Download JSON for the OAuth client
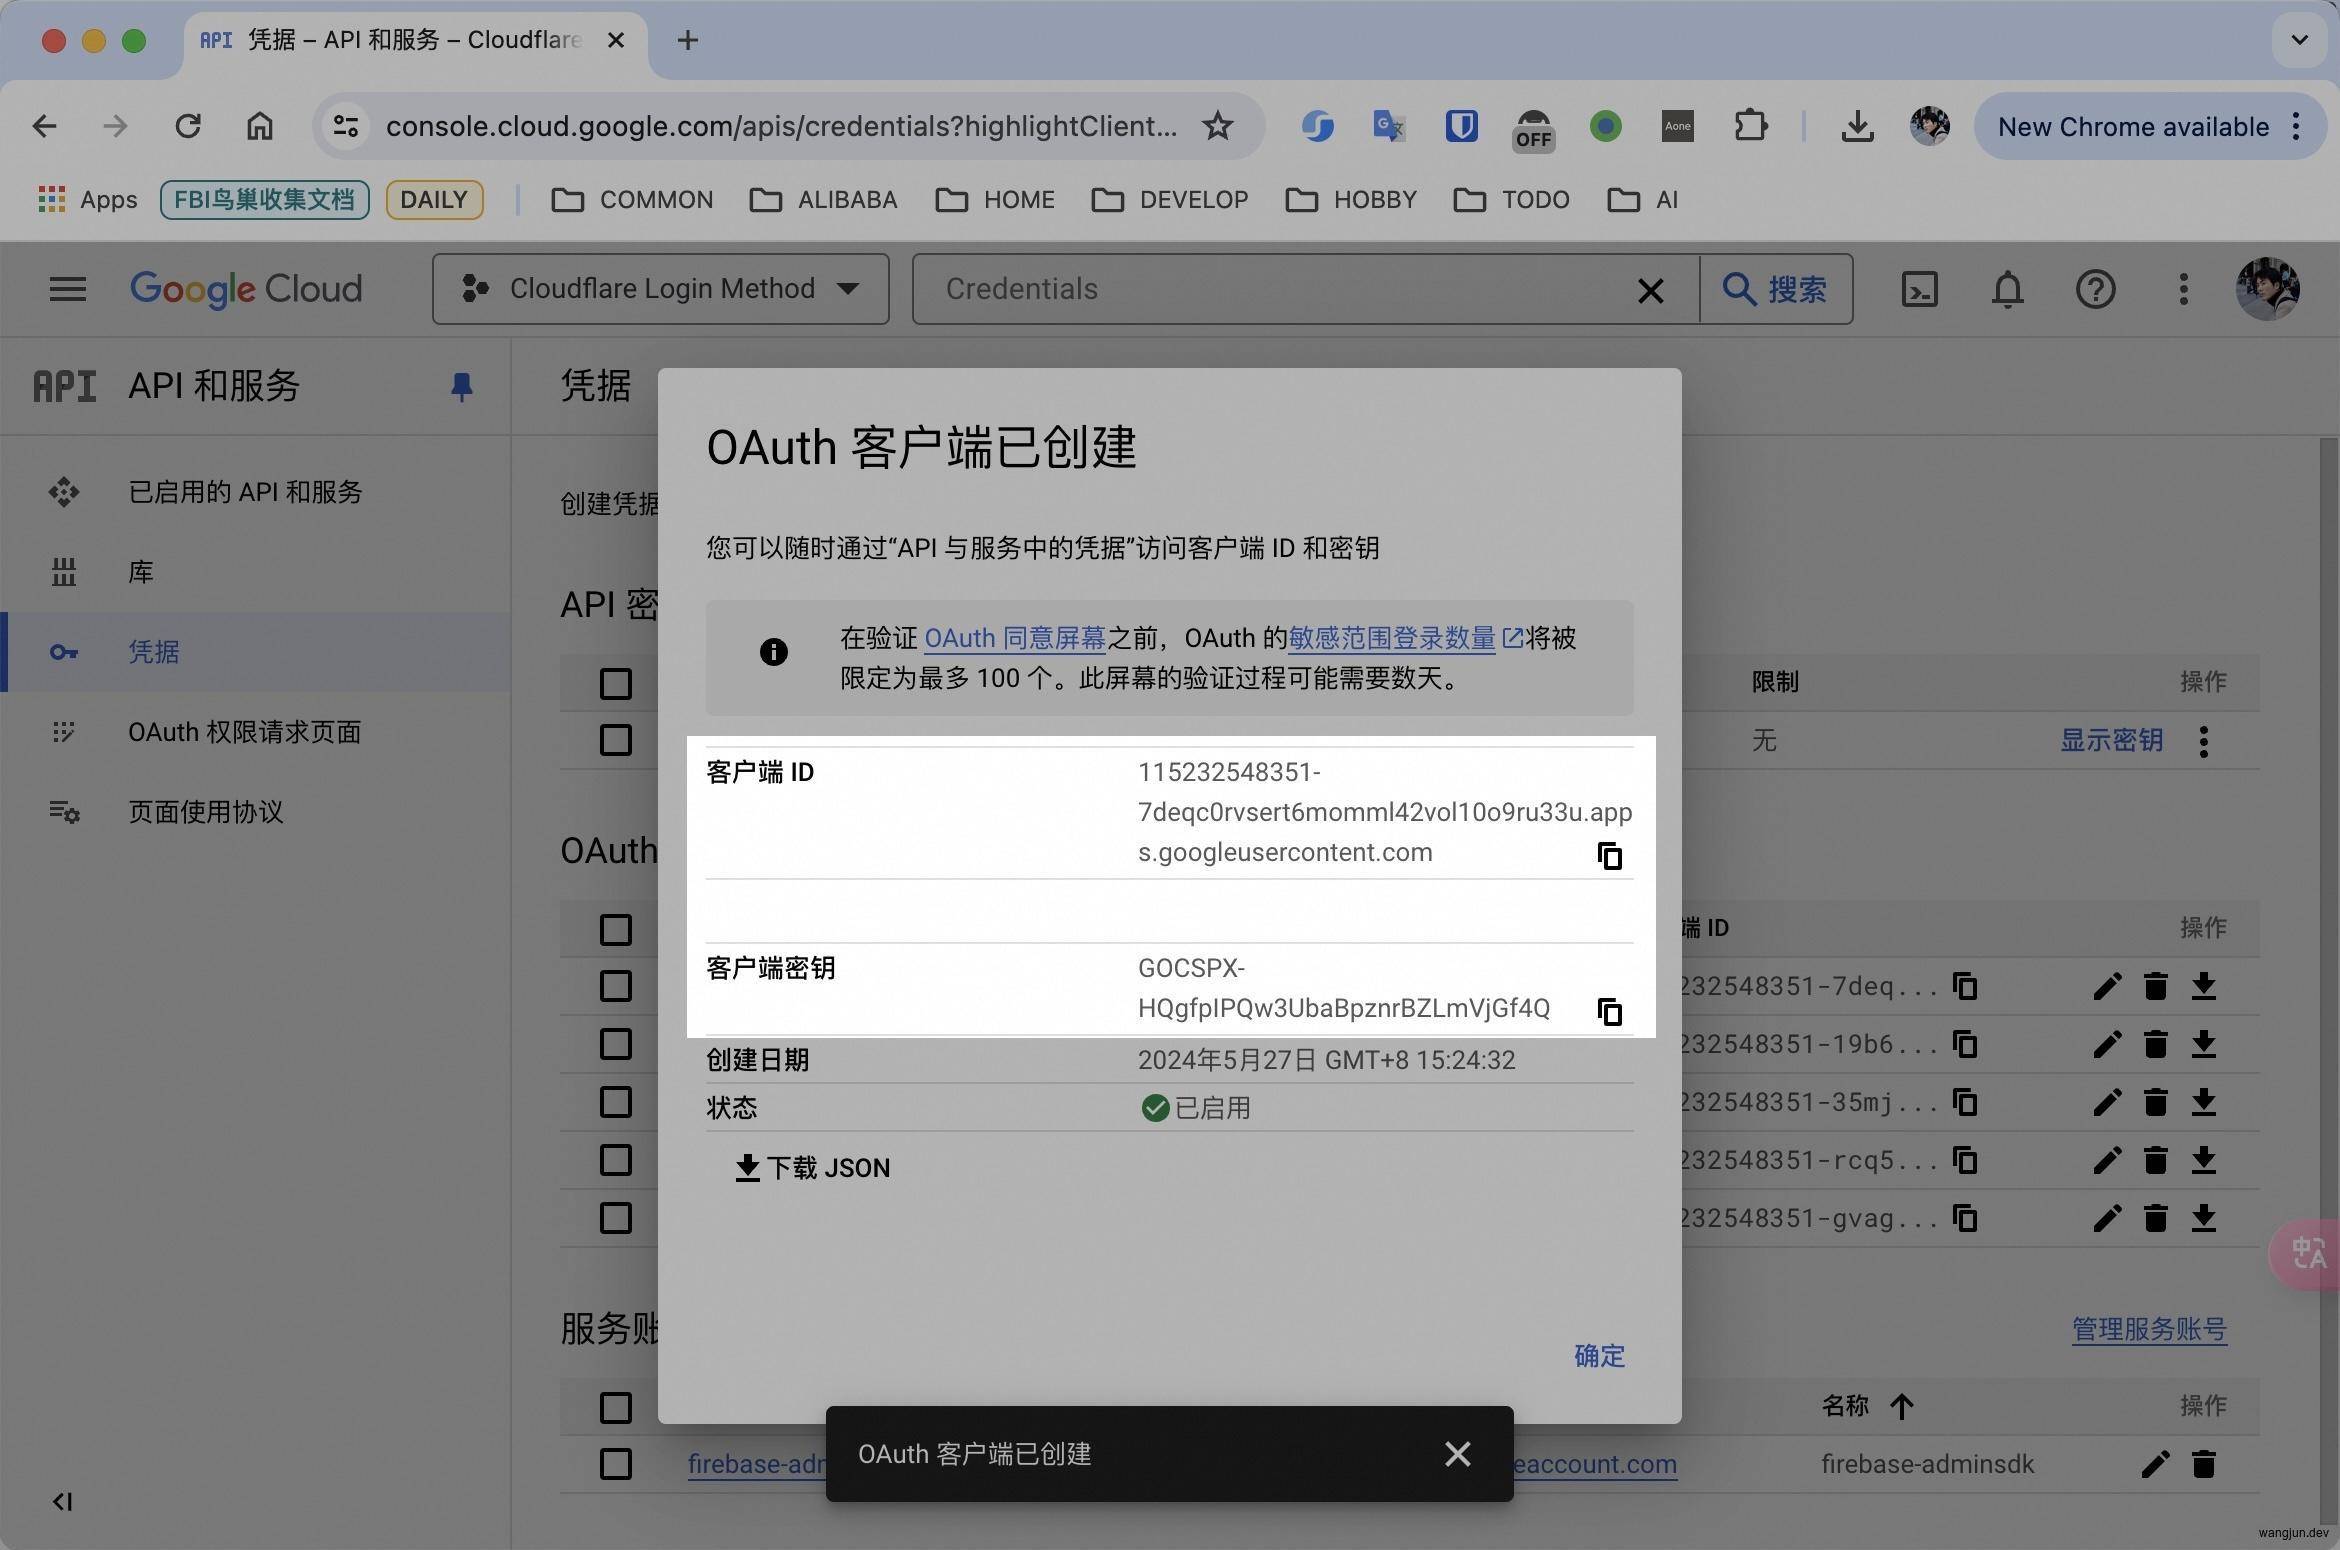2340x1550 pixels. pos(812,1167)
